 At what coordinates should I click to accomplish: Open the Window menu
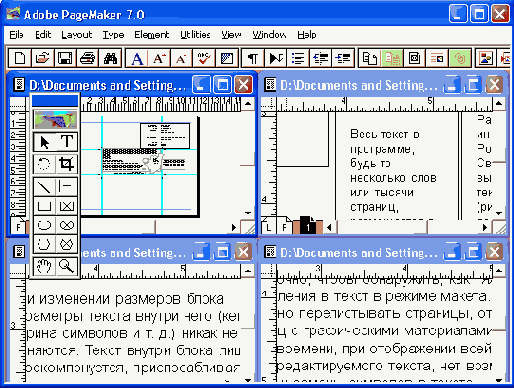click(x=269, y=35)
